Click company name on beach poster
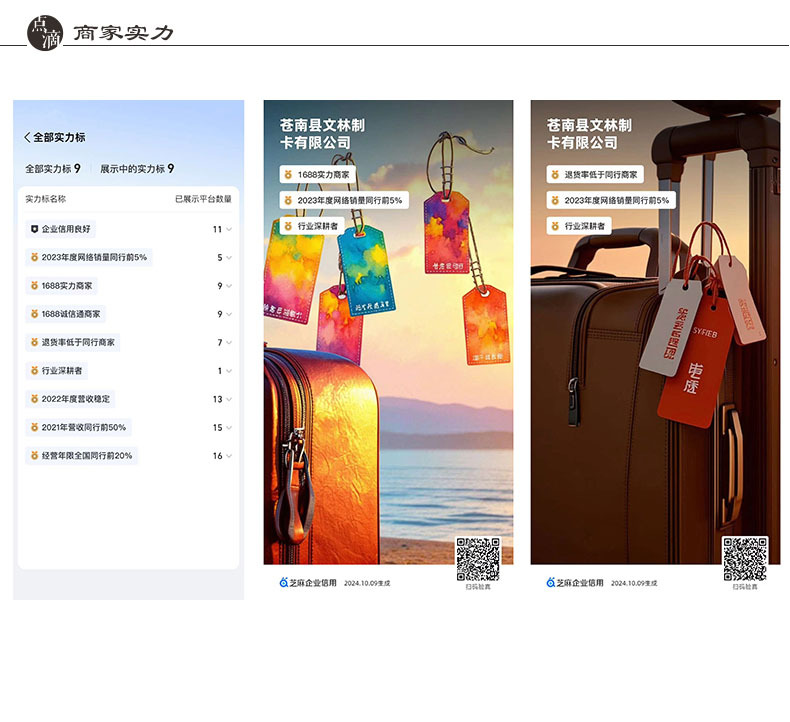The width and height of the screenshot is (790, 722). [322, 134]
